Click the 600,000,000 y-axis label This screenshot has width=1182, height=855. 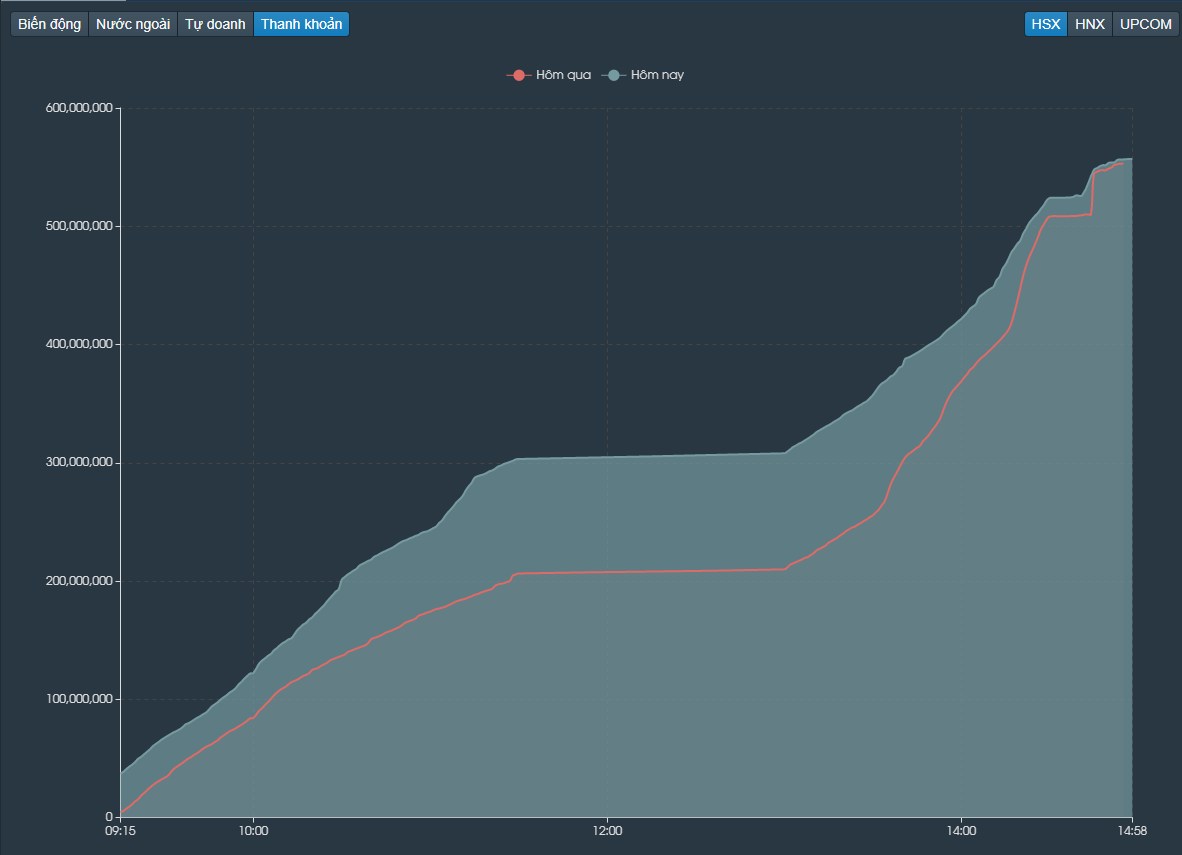[x=79, y=108]
